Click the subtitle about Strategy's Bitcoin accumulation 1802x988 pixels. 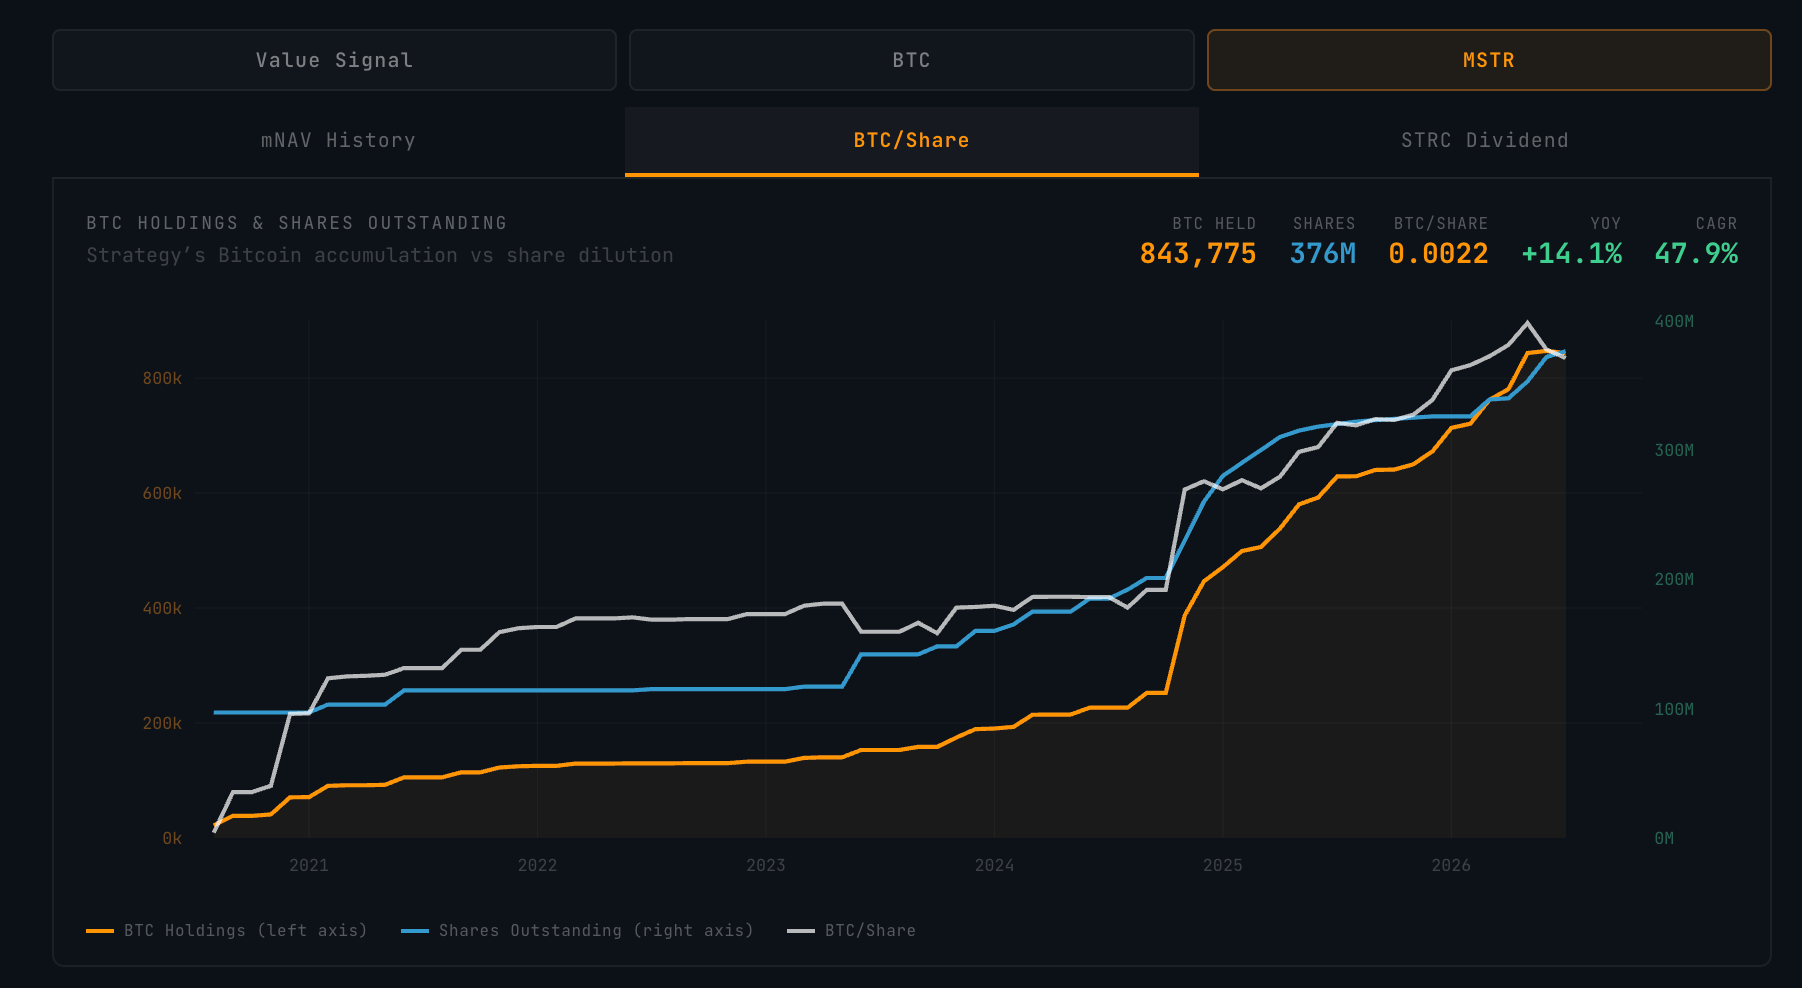click(x=380, y=256)
